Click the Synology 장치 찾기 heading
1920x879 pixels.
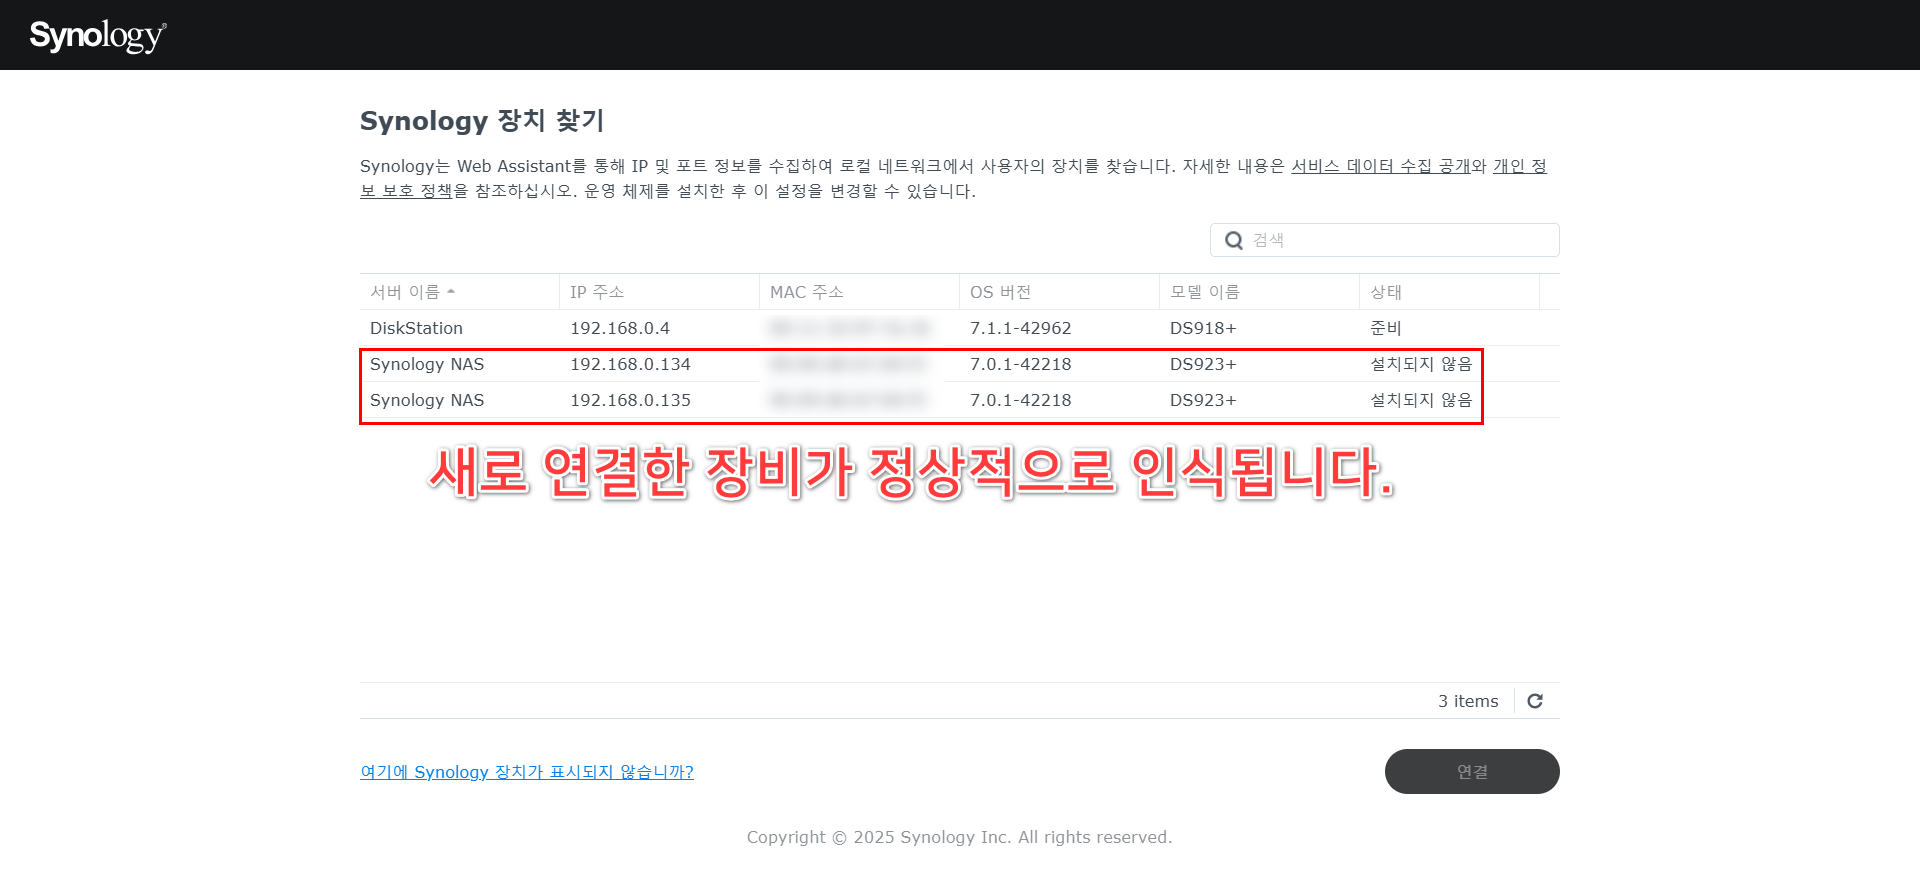pyautogui.click(x=482, y=121)
